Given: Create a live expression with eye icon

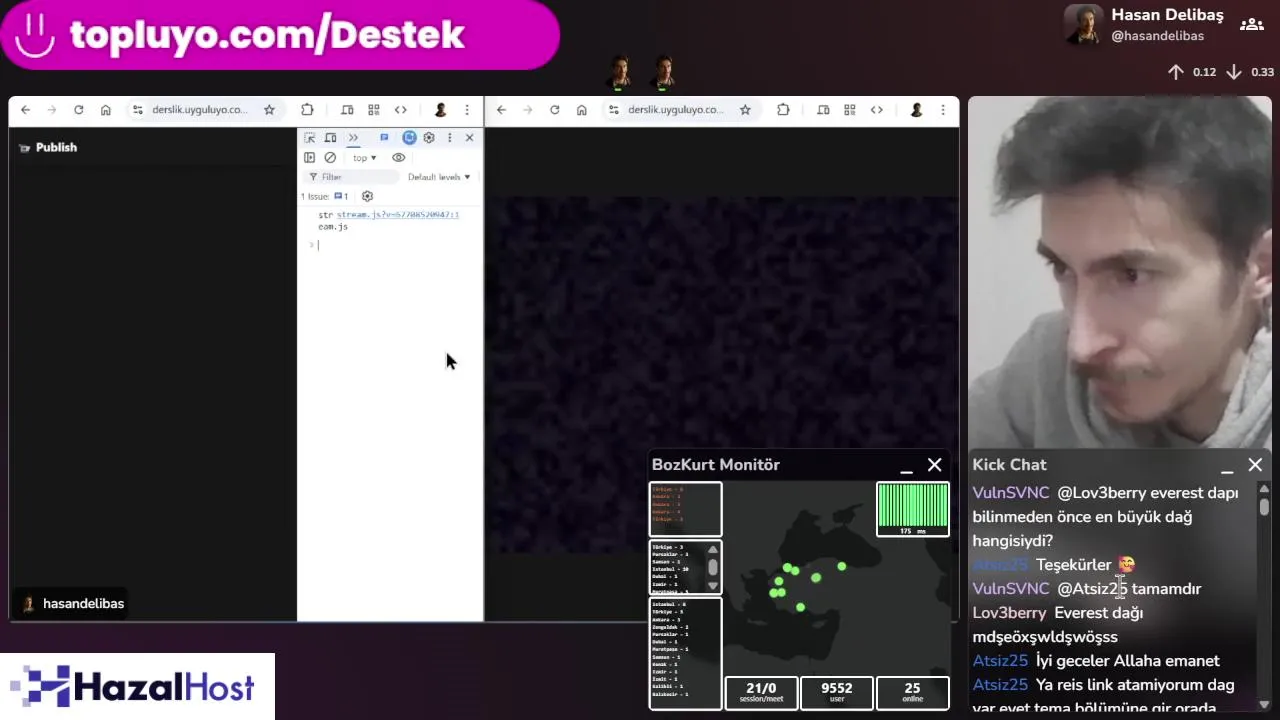Looking at the screenshot, I should pyautogui.click(x=398, y=158).
